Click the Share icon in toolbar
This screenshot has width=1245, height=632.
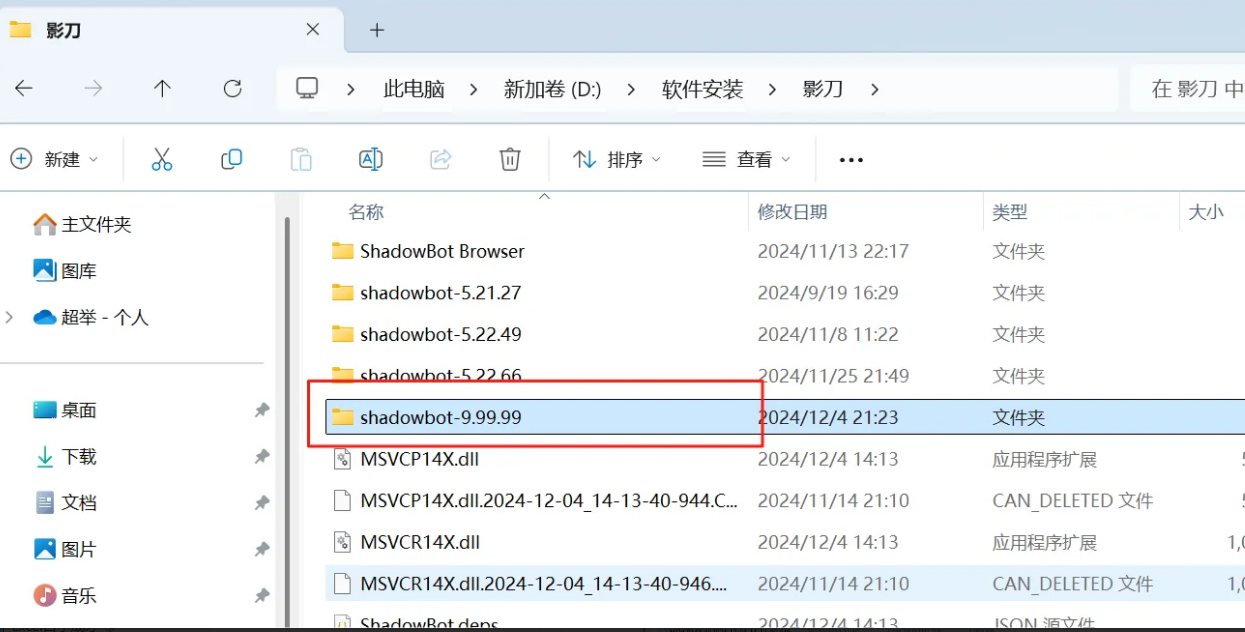pyautogui.click(x=440, y=159)
